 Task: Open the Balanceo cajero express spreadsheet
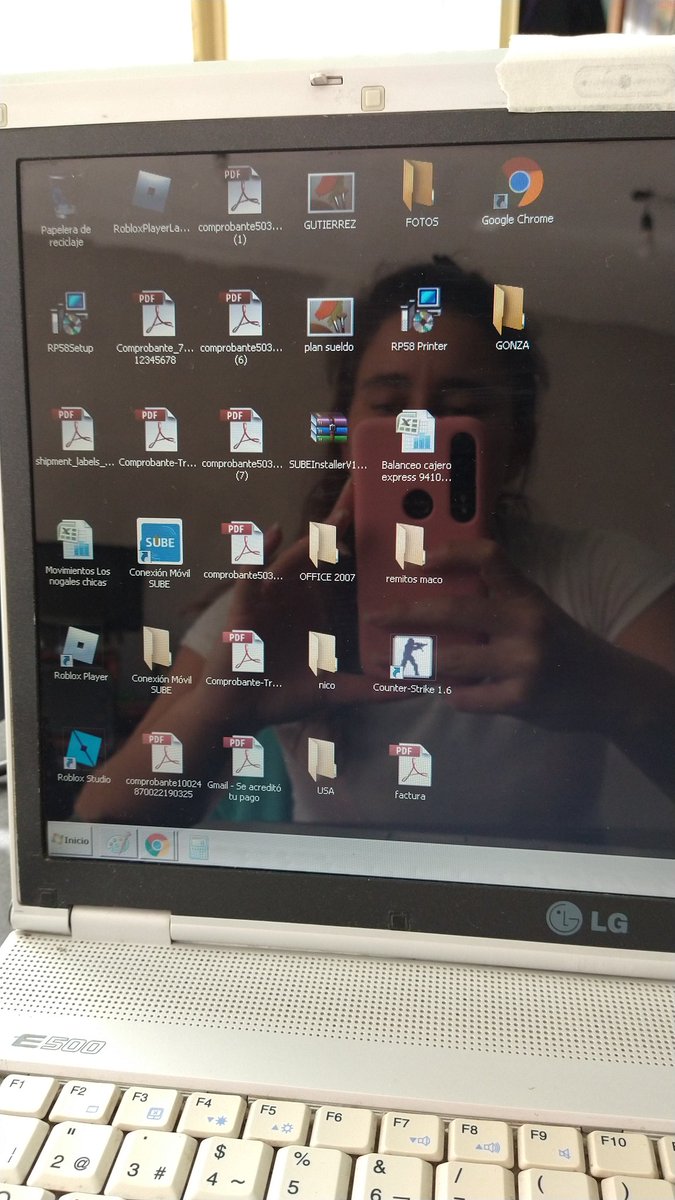[x=415, y=433]
